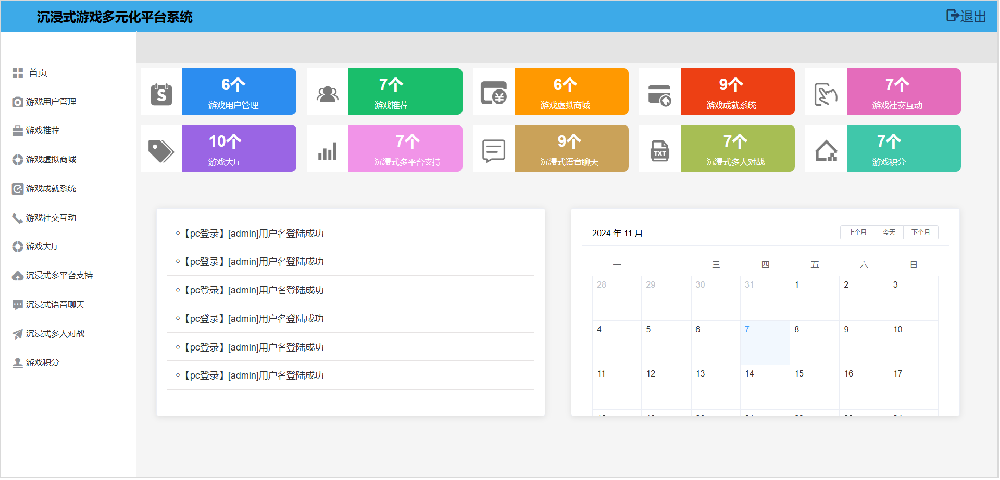Select November 14 on the calendar
Viewport: 1000px width, 480px height.
pyautogui.click(x=750, y=374)
